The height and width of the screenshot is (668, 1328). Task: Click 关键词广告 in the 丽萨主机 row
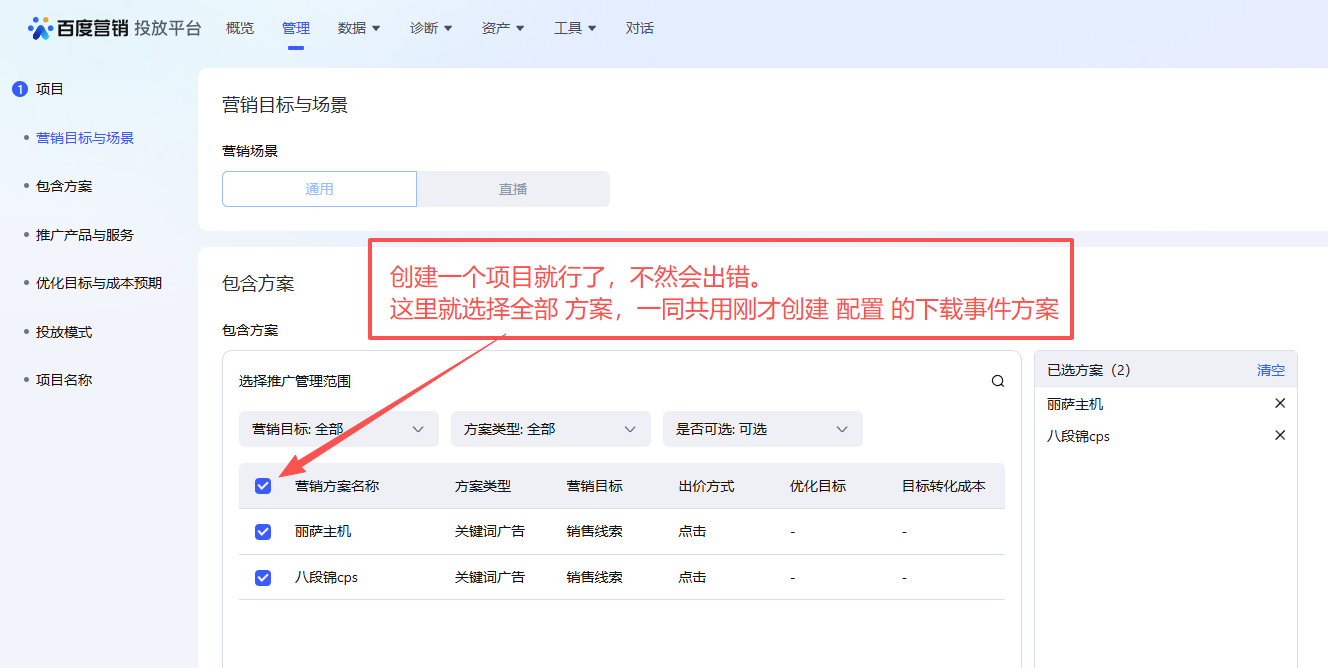pyautogui.click(x=490, y=532)
